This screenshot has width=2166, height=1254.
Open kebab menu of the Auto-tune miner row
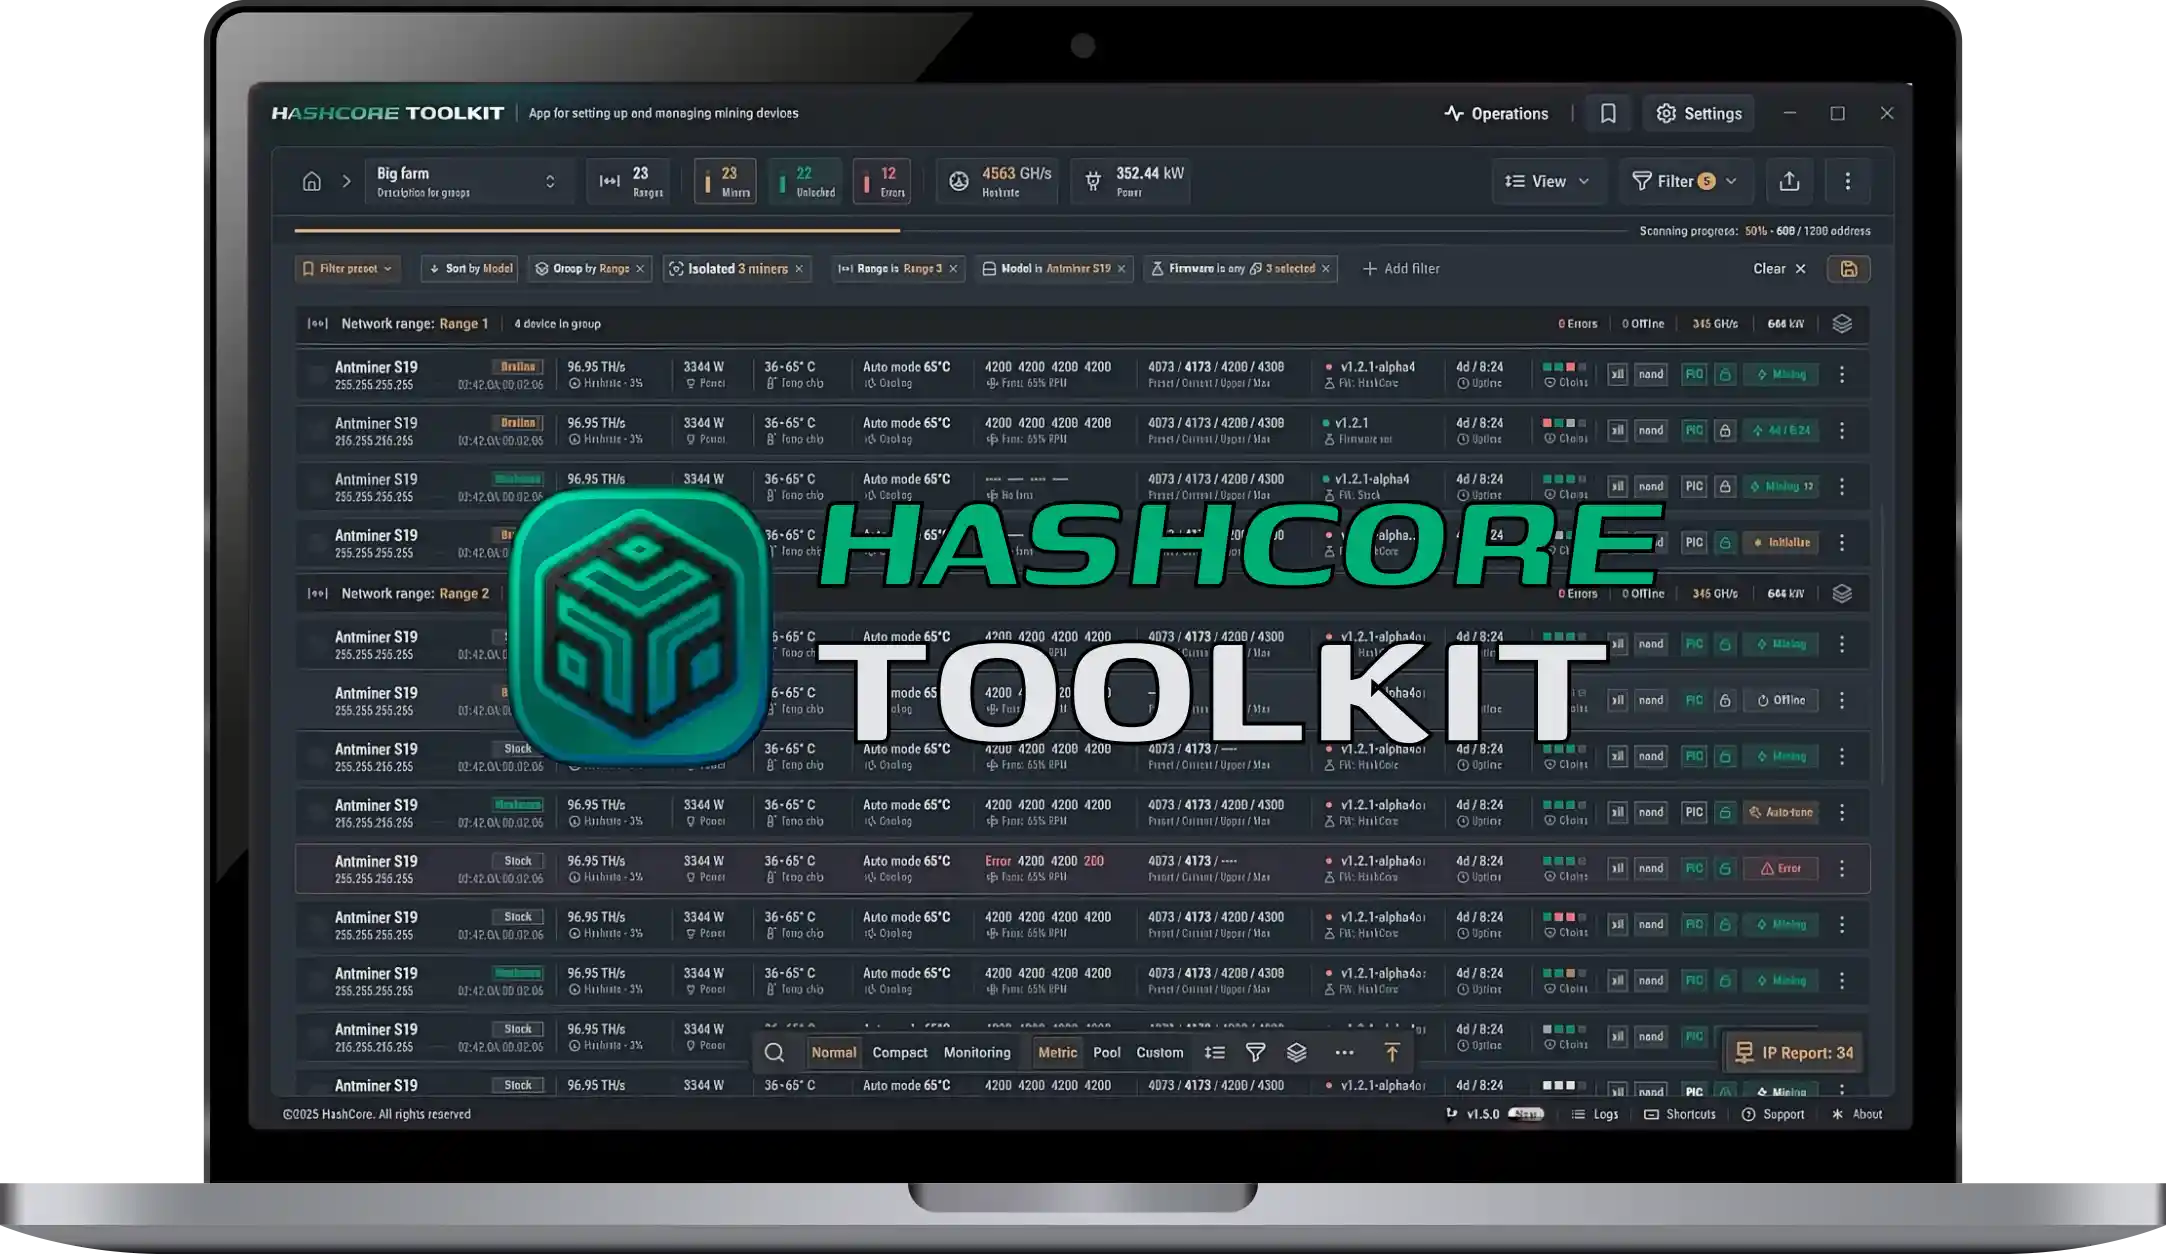[x=1842, y=812]
